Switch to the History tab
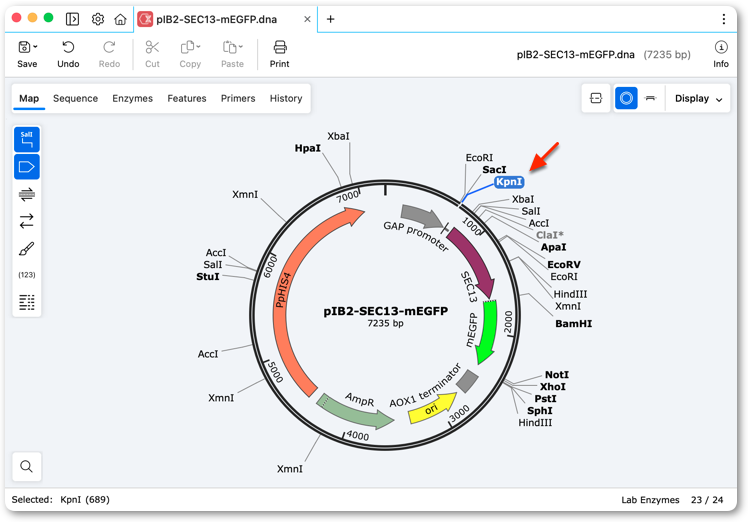Screen dimensions: 748x522 pos(286,98)
